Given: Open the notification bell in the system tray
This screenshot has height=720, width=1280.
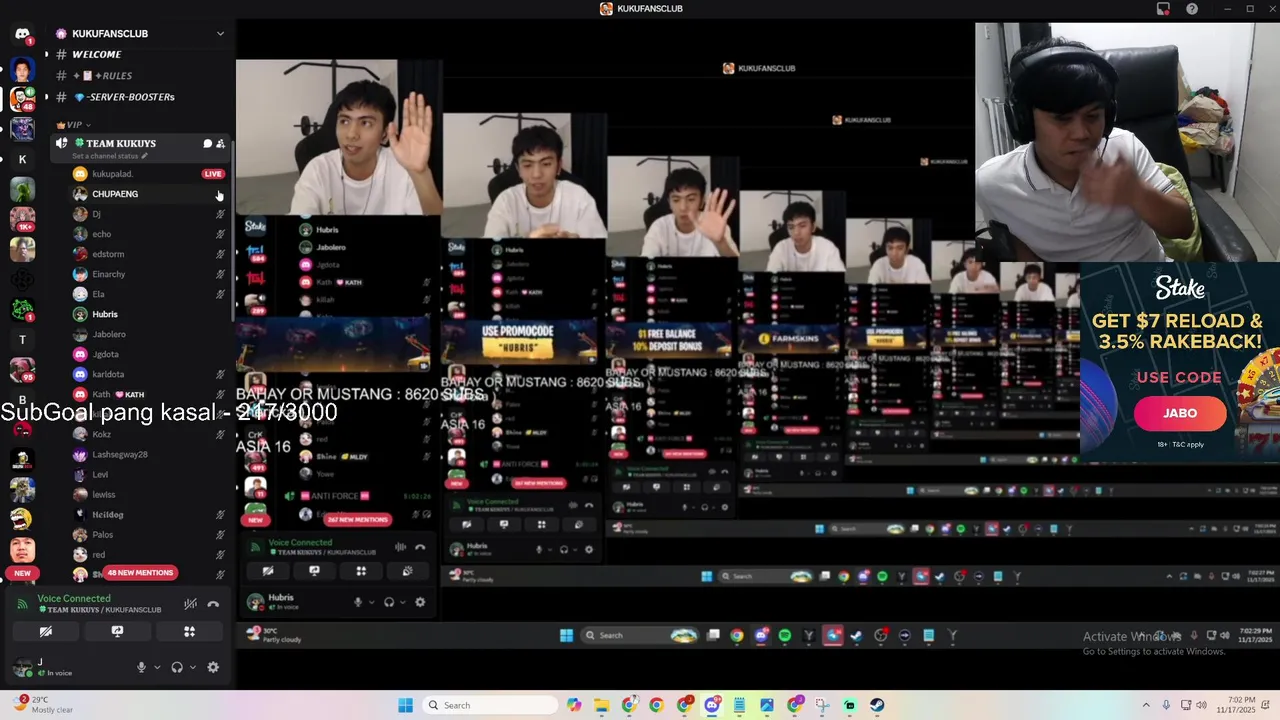Looking at the screenshot, I should [1264, 705].
